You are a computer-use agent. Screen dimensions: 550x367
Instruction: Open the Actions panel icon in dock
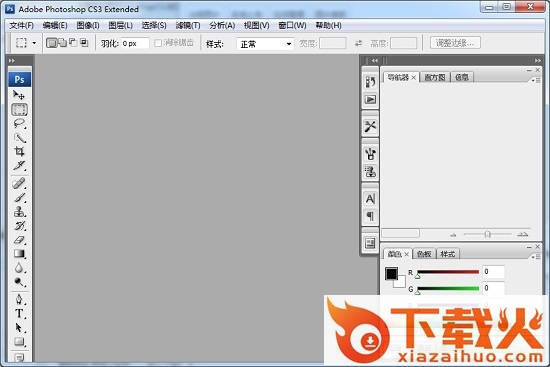coord(370,99)
